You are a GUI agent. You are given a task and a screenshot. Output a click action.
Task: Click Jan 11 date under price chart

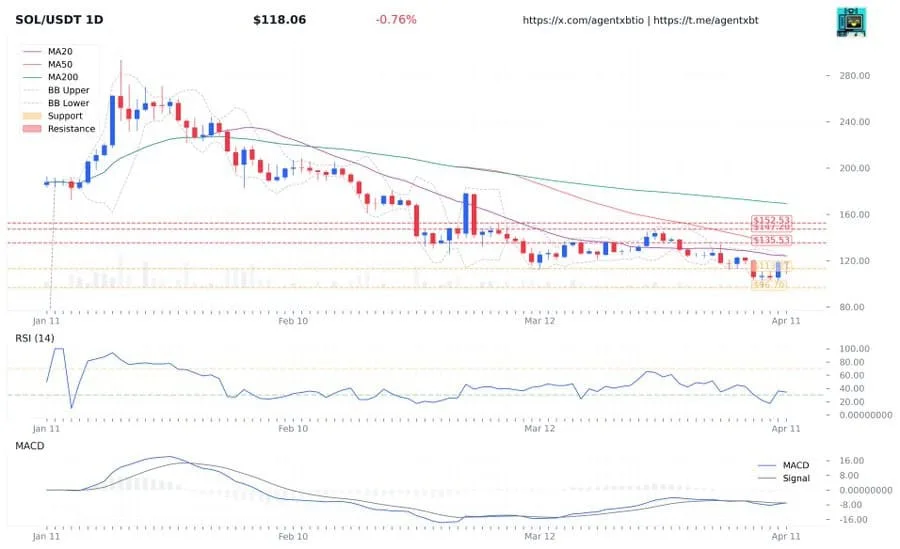click(46, 321)
